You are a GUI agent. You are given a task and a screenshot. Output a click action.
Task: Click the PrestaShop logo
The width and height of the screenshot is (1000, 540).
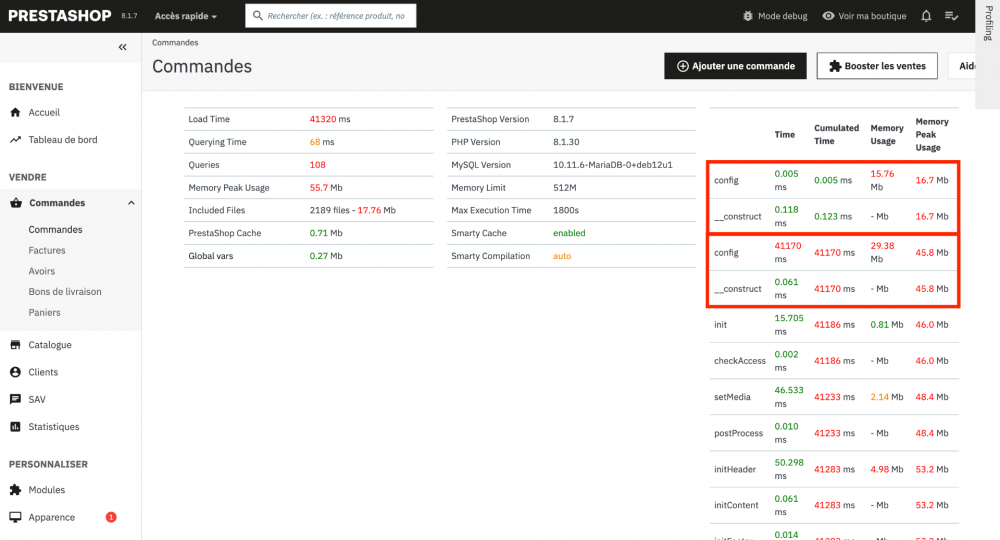pos(59,16)
